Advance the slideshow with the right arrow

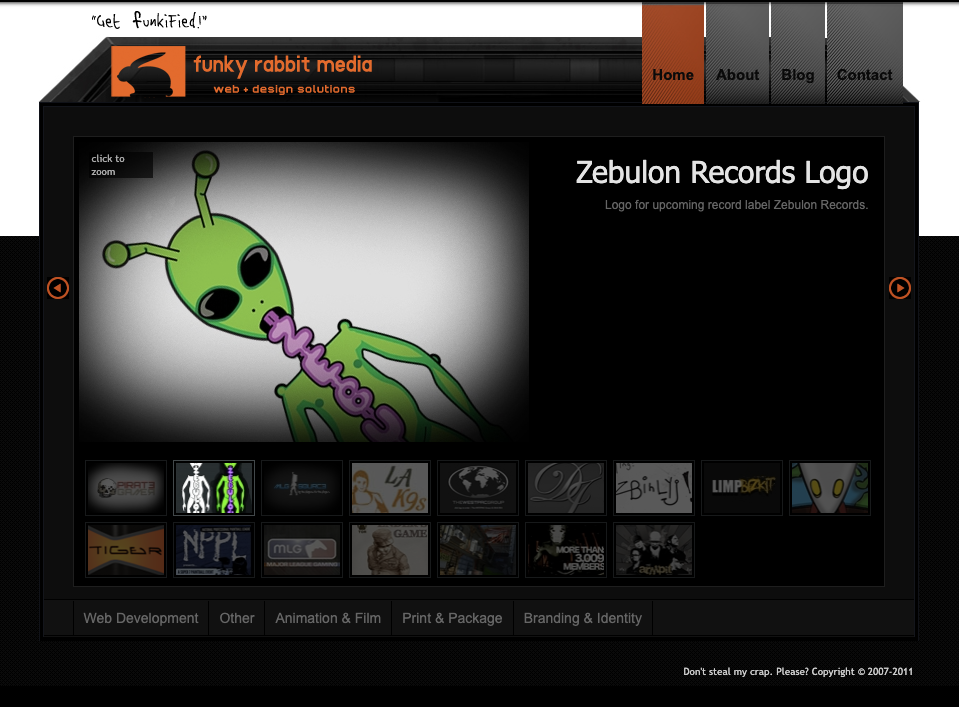899,288
